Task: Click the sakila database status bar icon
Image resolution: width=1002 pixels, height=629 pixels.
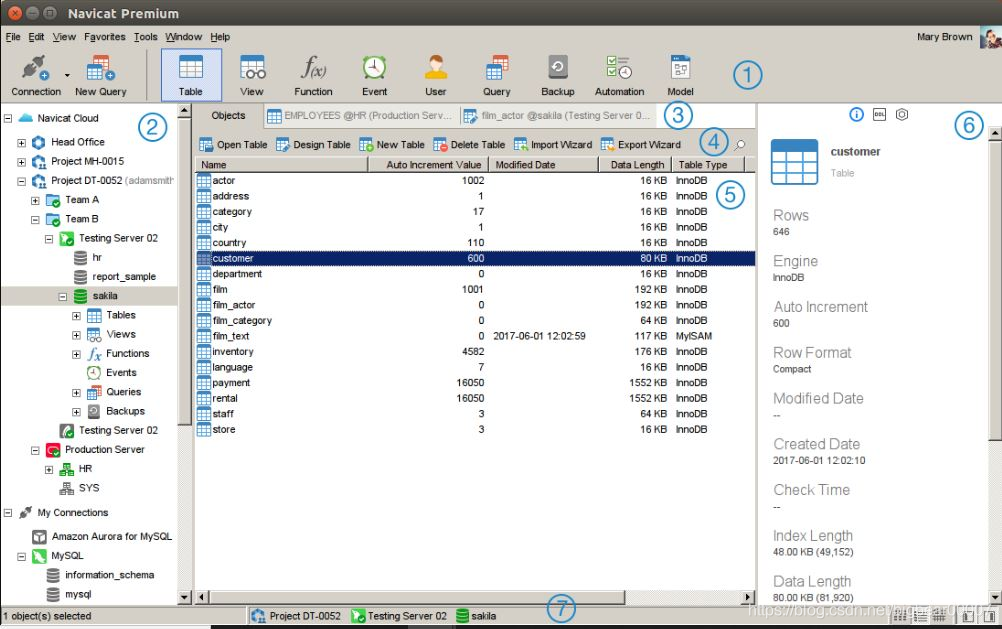Action: coord(463,616)
